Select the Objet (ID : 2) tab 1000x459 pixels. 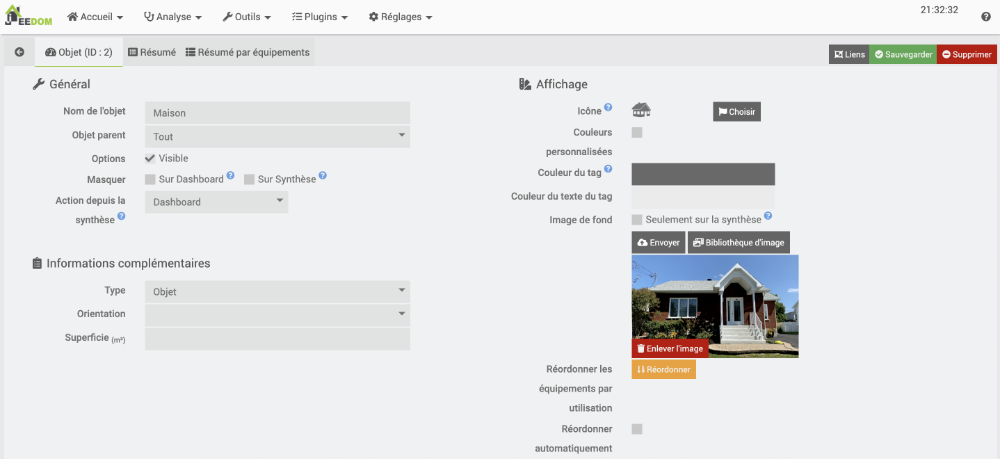(79, 52)
